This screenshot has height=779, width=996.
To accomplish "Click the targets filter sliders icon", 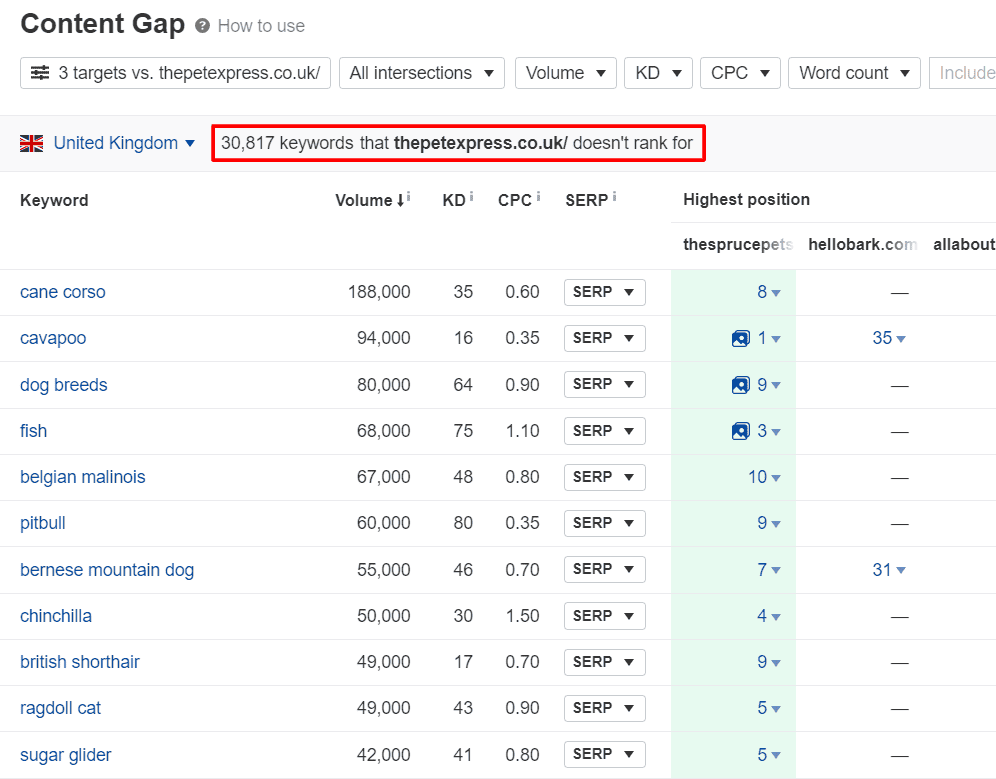I will tap(40, 73).
